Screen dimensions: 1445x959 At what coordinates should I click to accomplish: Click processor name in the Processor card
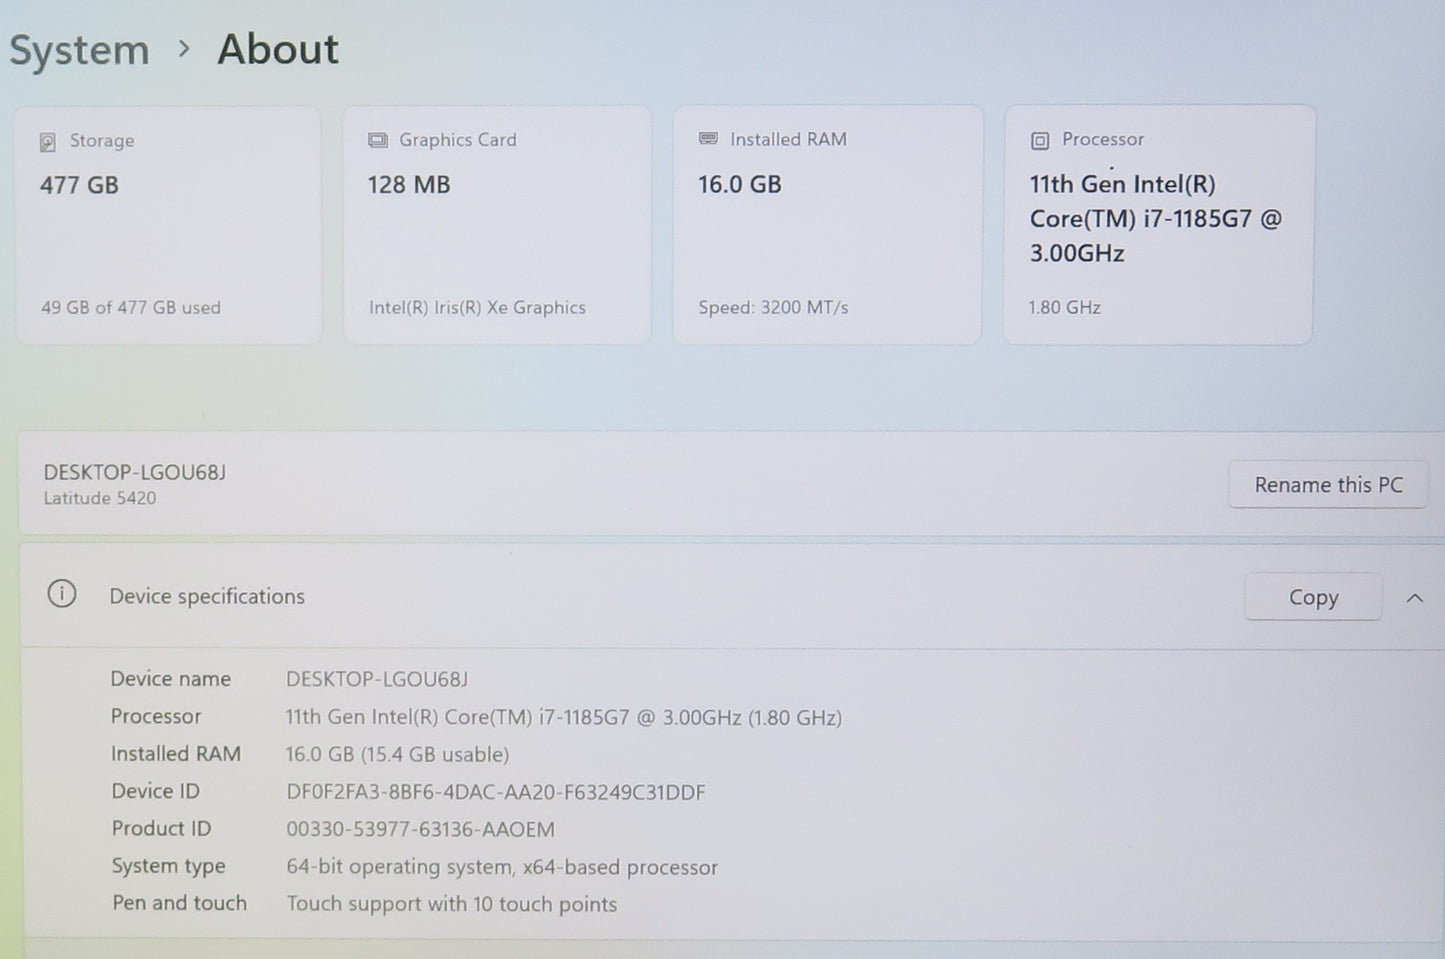click(x=1155, y=218)
